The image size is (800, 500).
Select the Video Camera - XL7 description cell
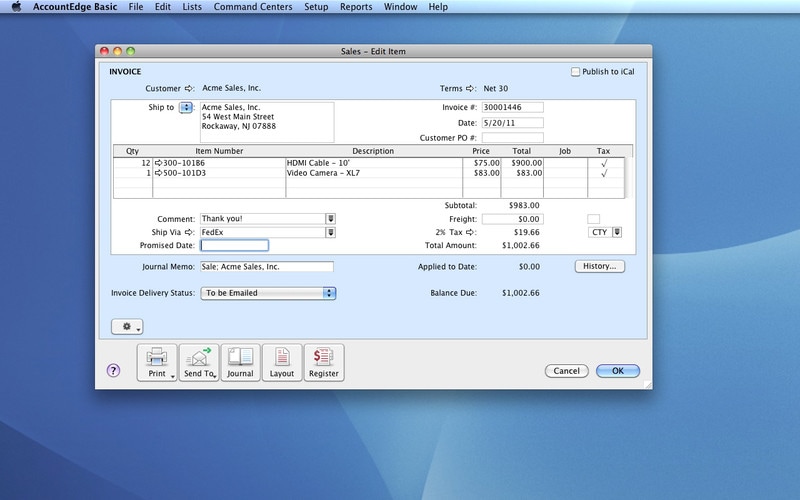[374, 173]
